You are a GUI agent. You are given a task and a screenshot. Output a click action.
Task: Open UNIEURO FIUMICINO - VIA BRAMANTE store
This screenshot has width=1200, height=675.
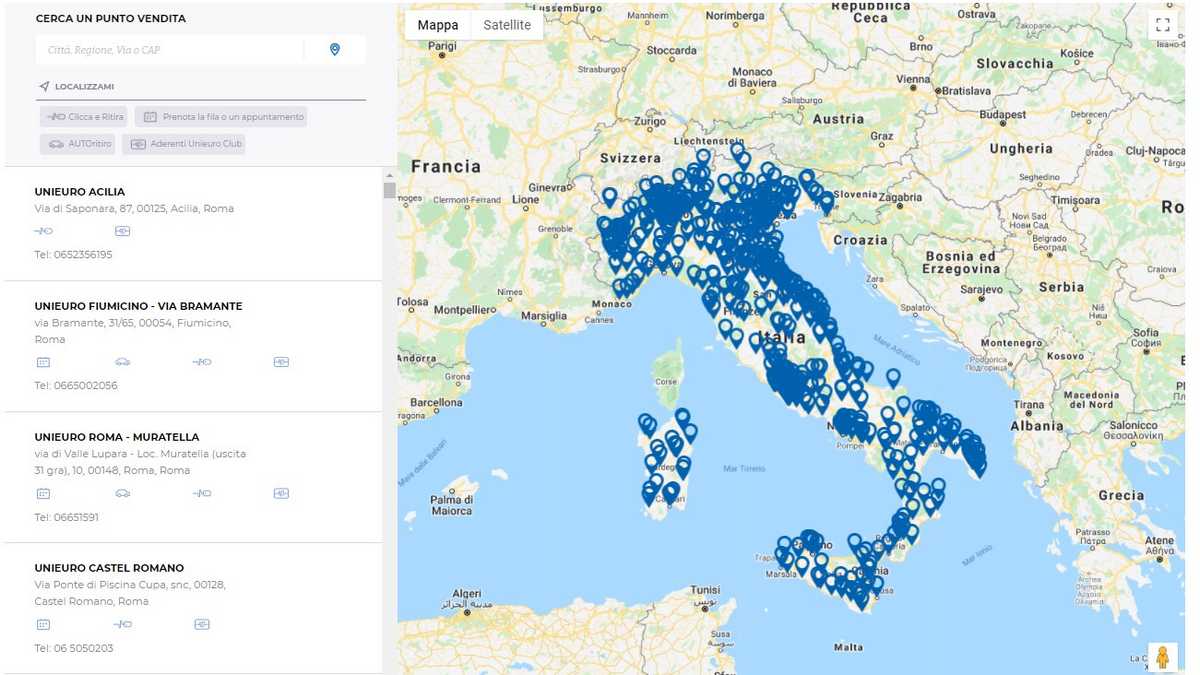point(138,306)
